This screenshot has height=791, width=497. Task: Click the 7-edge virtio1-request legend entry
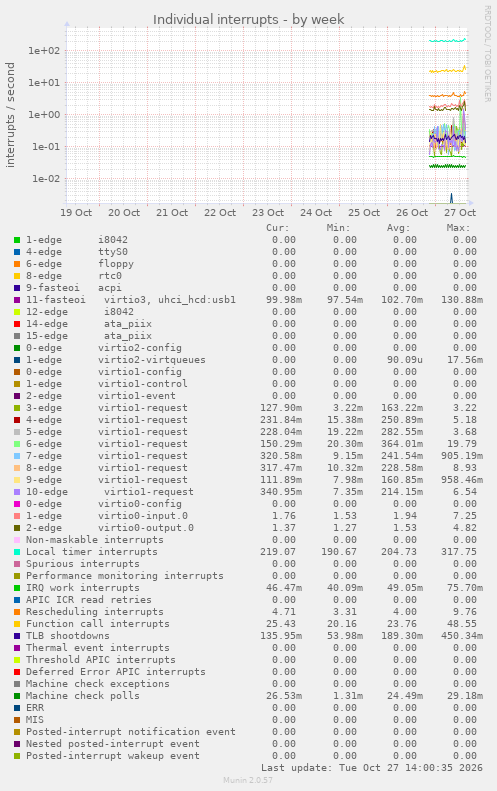click(x=107, y=456)
